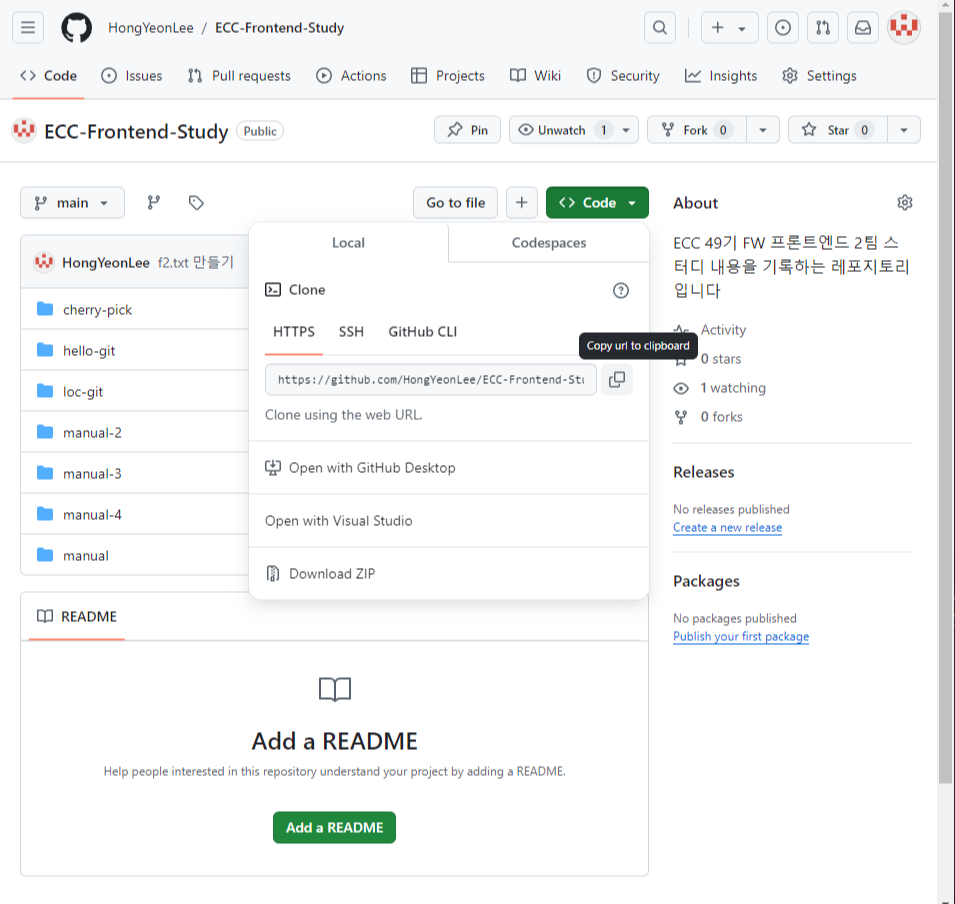Image resolution: width=955 pixels, height=904 pixels.
Task: Click the page vertical scrollbar
Action: point(945,396)
